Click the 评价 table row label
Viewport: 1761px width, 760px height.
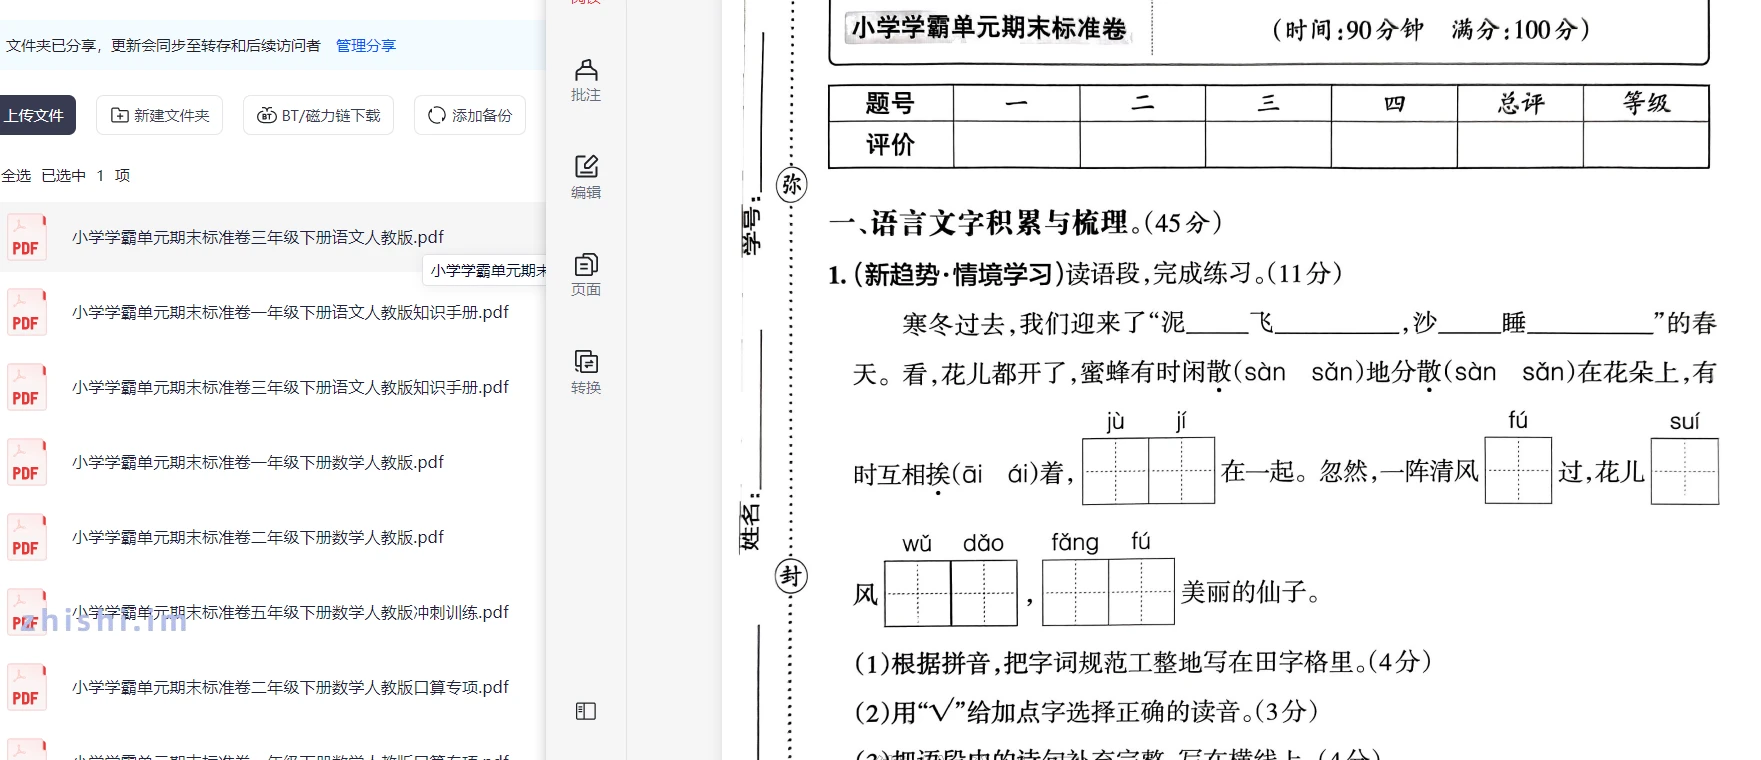pyautogui.click(x=891, y=145)
